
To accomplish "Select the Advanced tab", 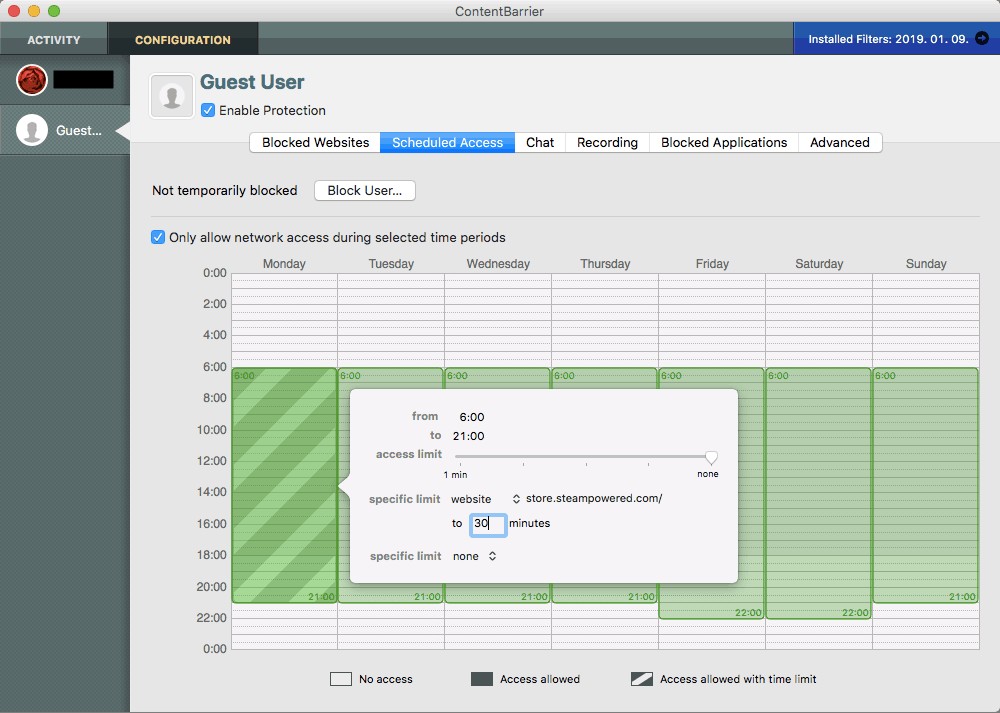I will [x=839, y=142].
